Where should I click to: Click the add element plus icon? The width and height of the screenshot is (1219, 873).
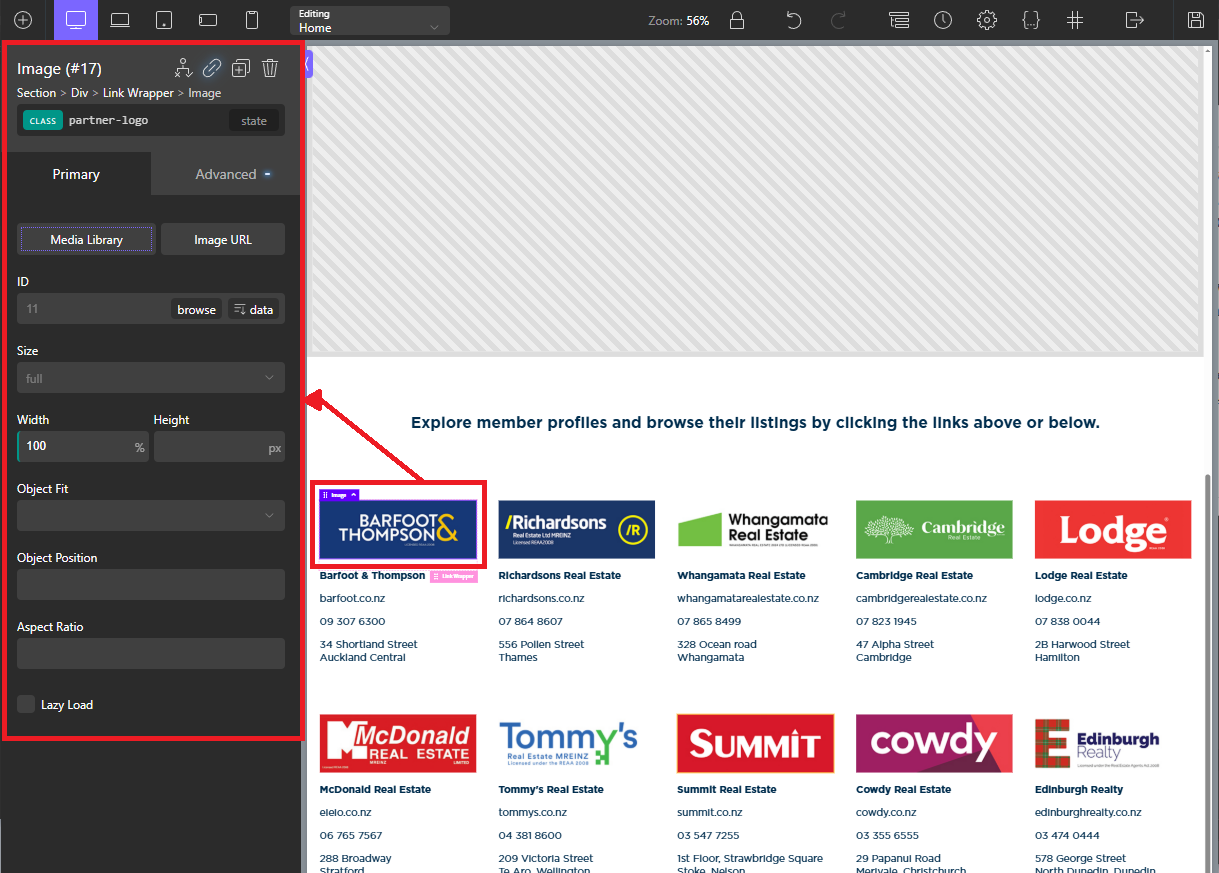[22, 20]
